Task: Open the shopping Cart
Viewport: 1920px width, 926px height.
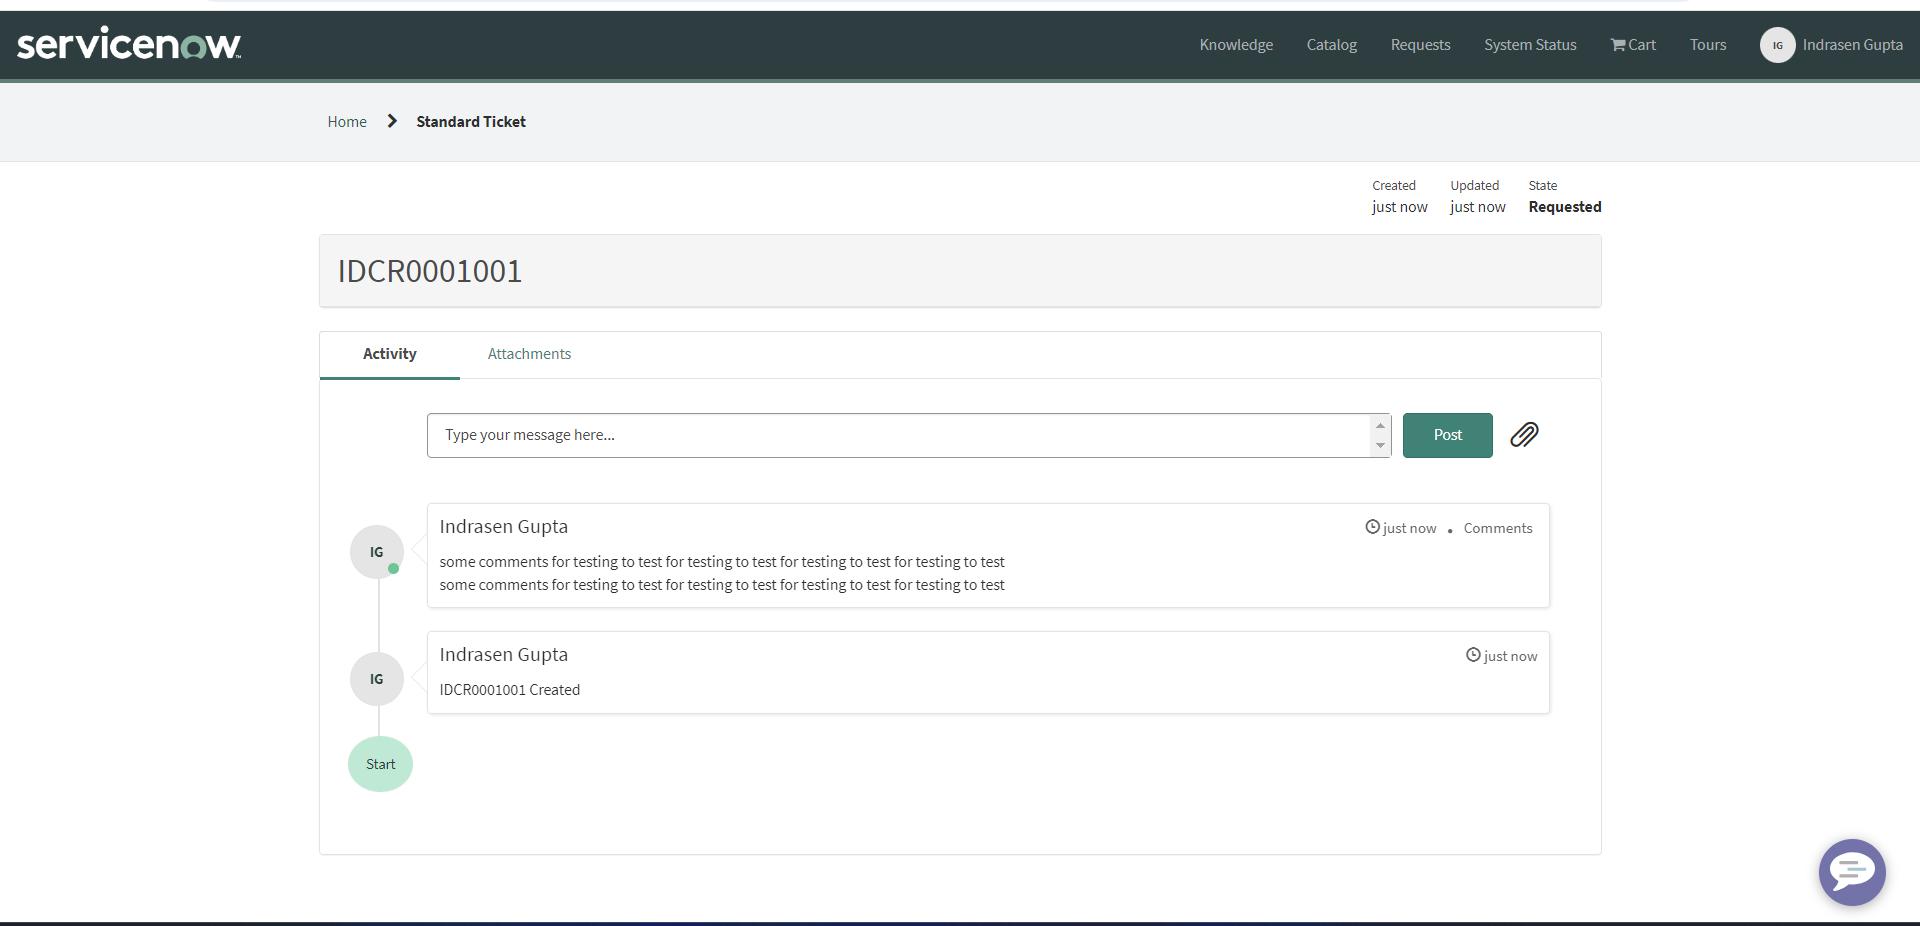Action: tap(1633, 45)
